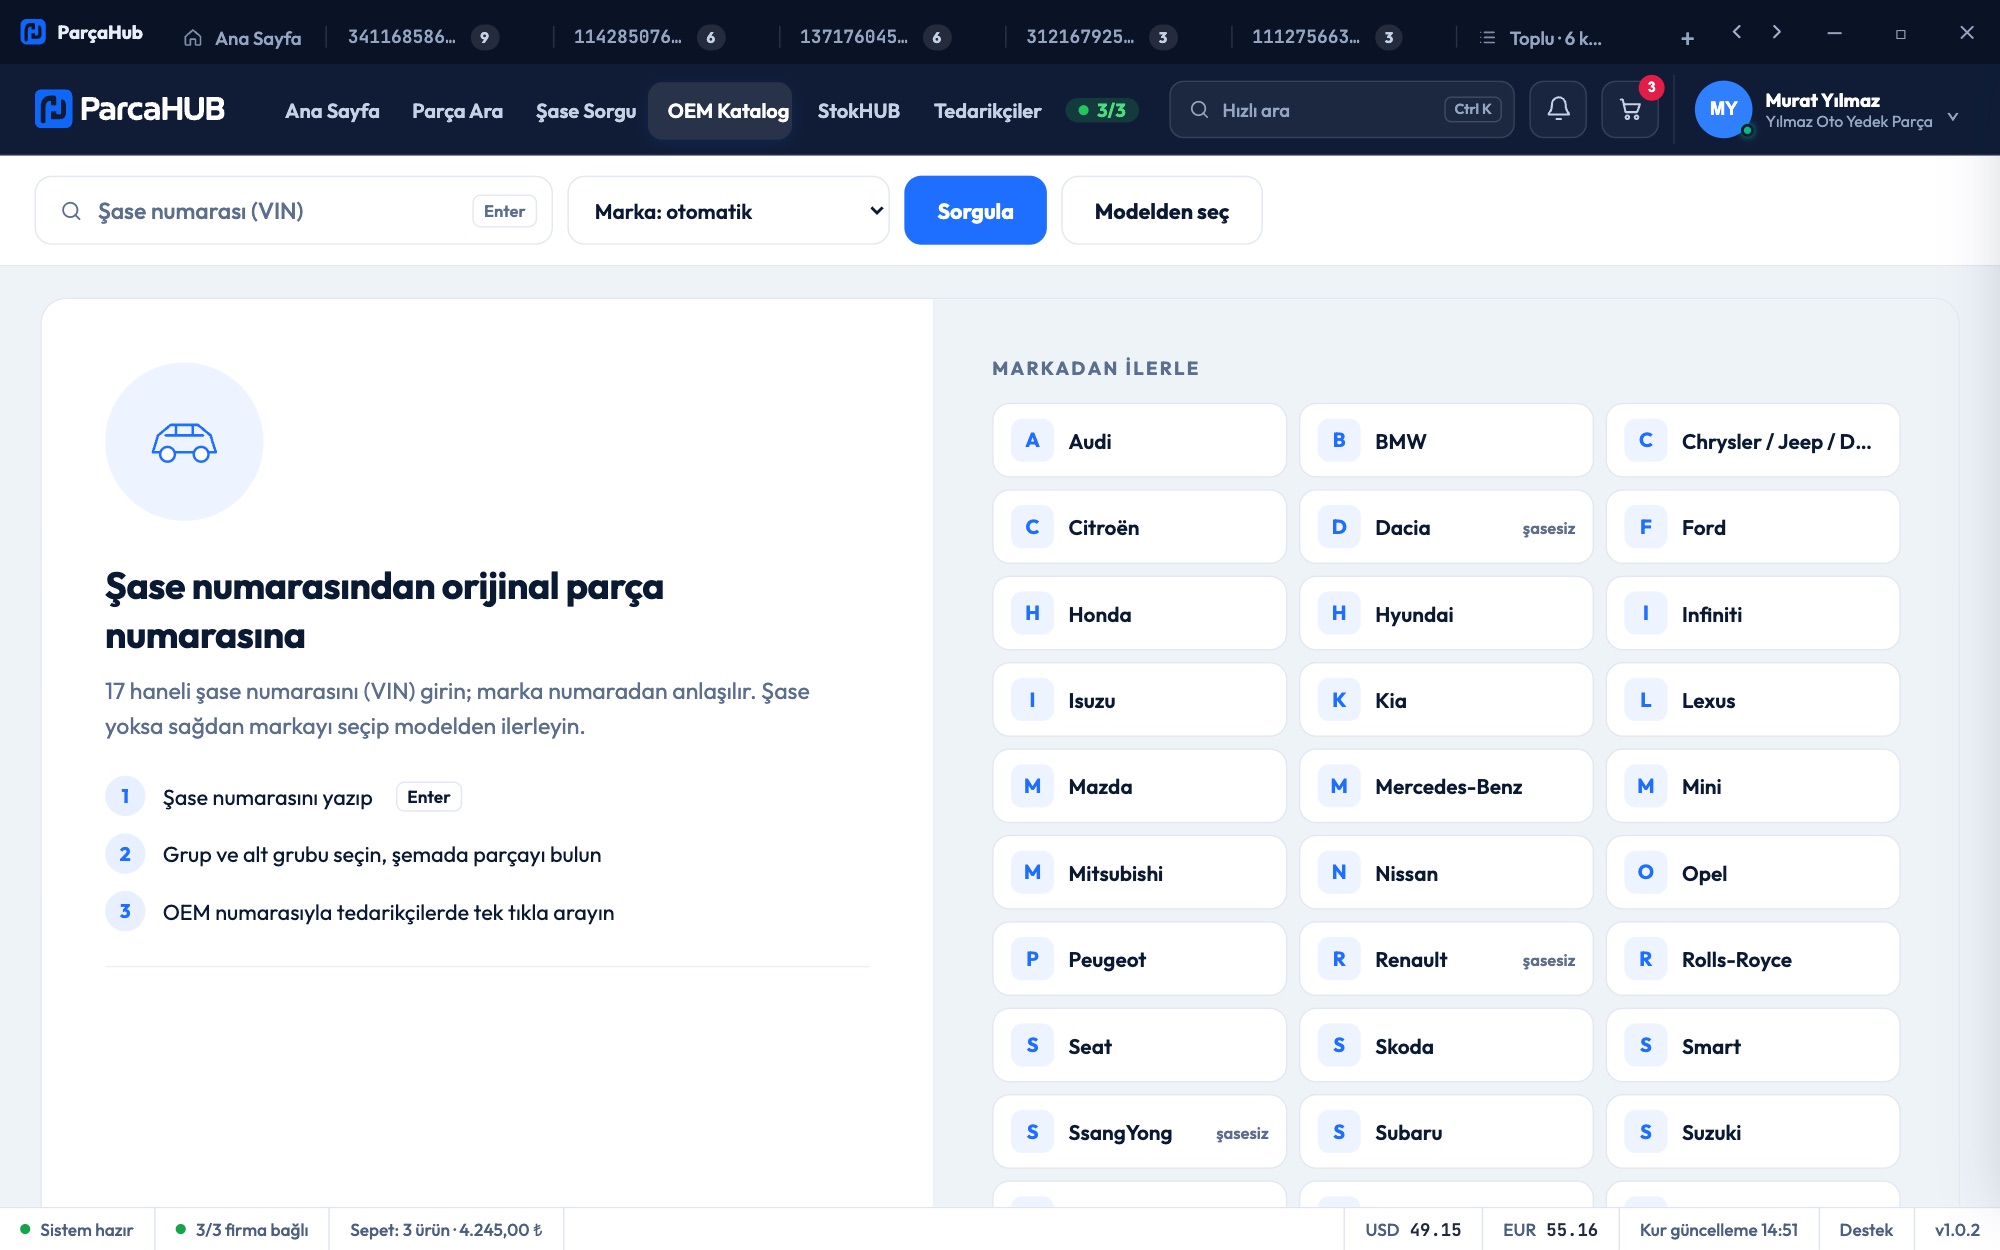2000x1250 pixels.
Task: Open the 341168586... tab
Action: (x=422, y=38)
